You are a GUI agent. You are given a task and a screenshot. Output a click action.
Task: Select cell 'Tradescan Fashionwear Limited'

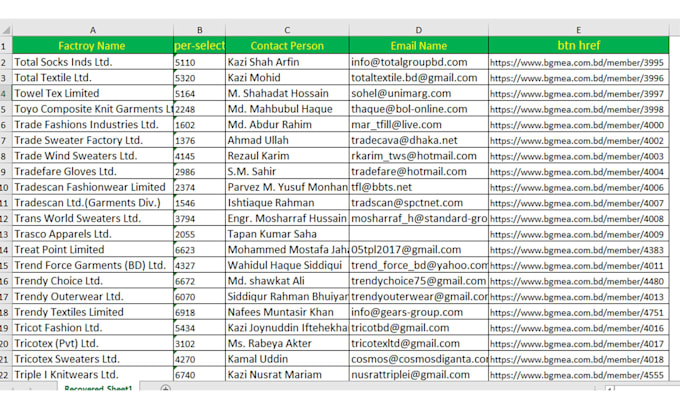[92, 187]
